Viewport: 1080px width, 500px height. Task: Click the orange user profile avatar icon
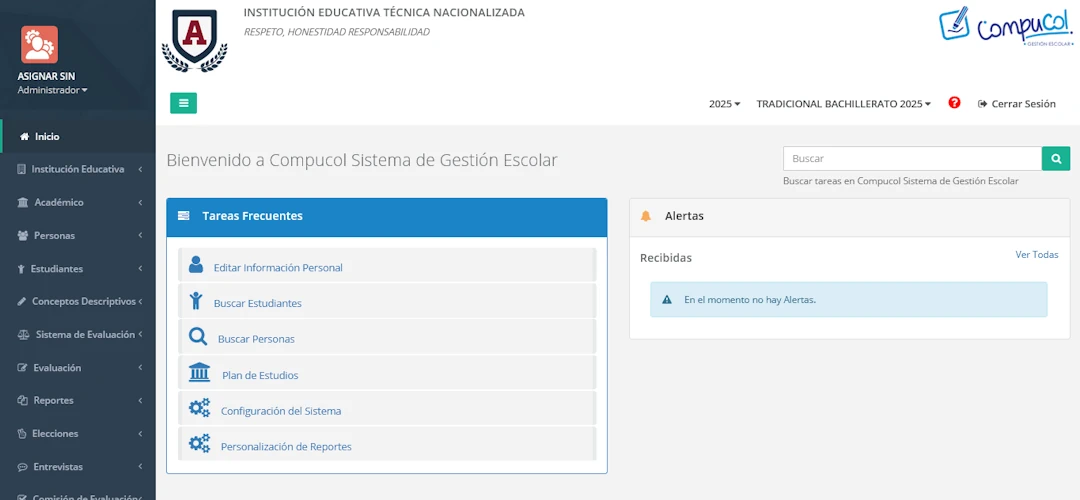pyautogui.click(x=39, y=44)
